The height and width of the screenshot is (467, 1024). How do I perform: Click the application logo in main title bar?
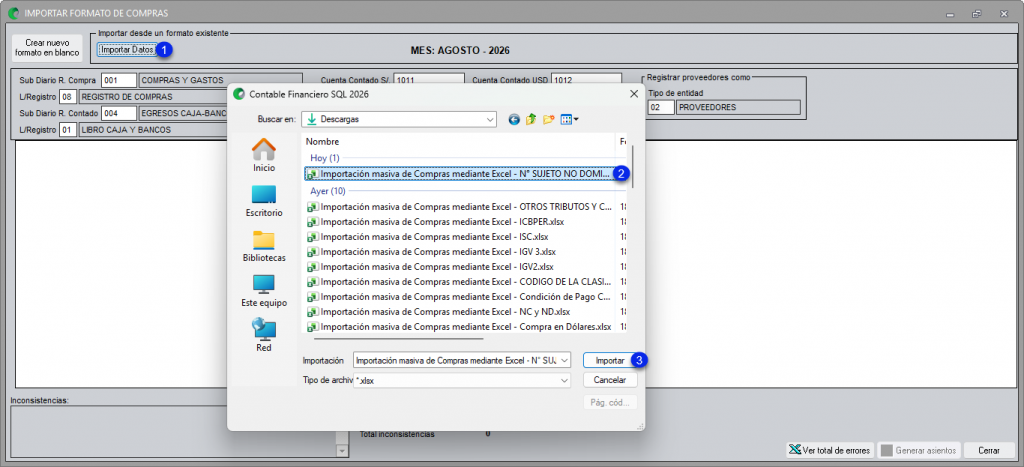coord(13,13)
